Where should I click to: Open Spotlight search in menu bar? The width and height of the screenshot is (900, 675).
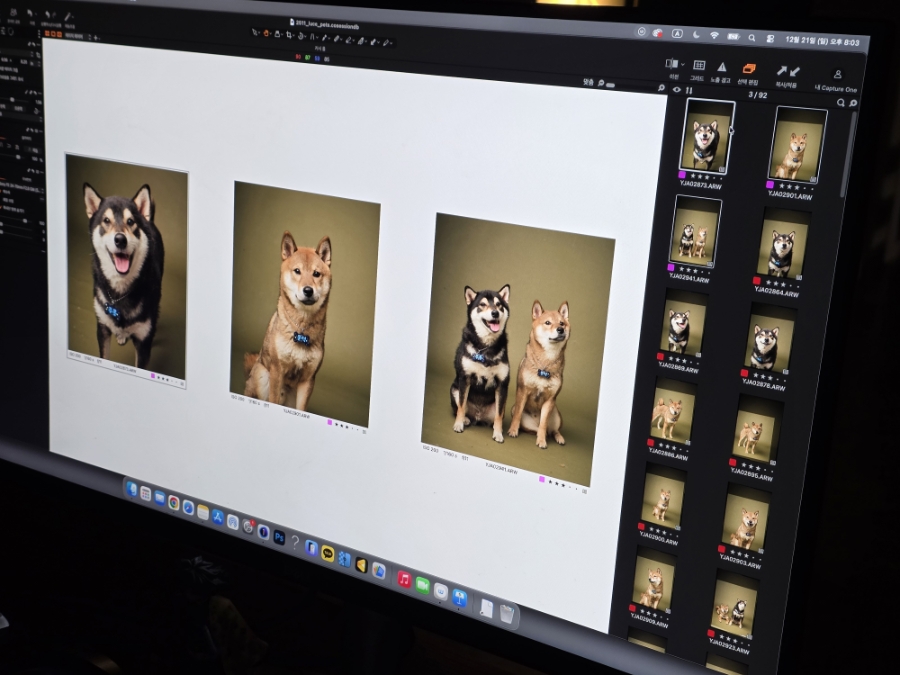(x=751, y=38)
